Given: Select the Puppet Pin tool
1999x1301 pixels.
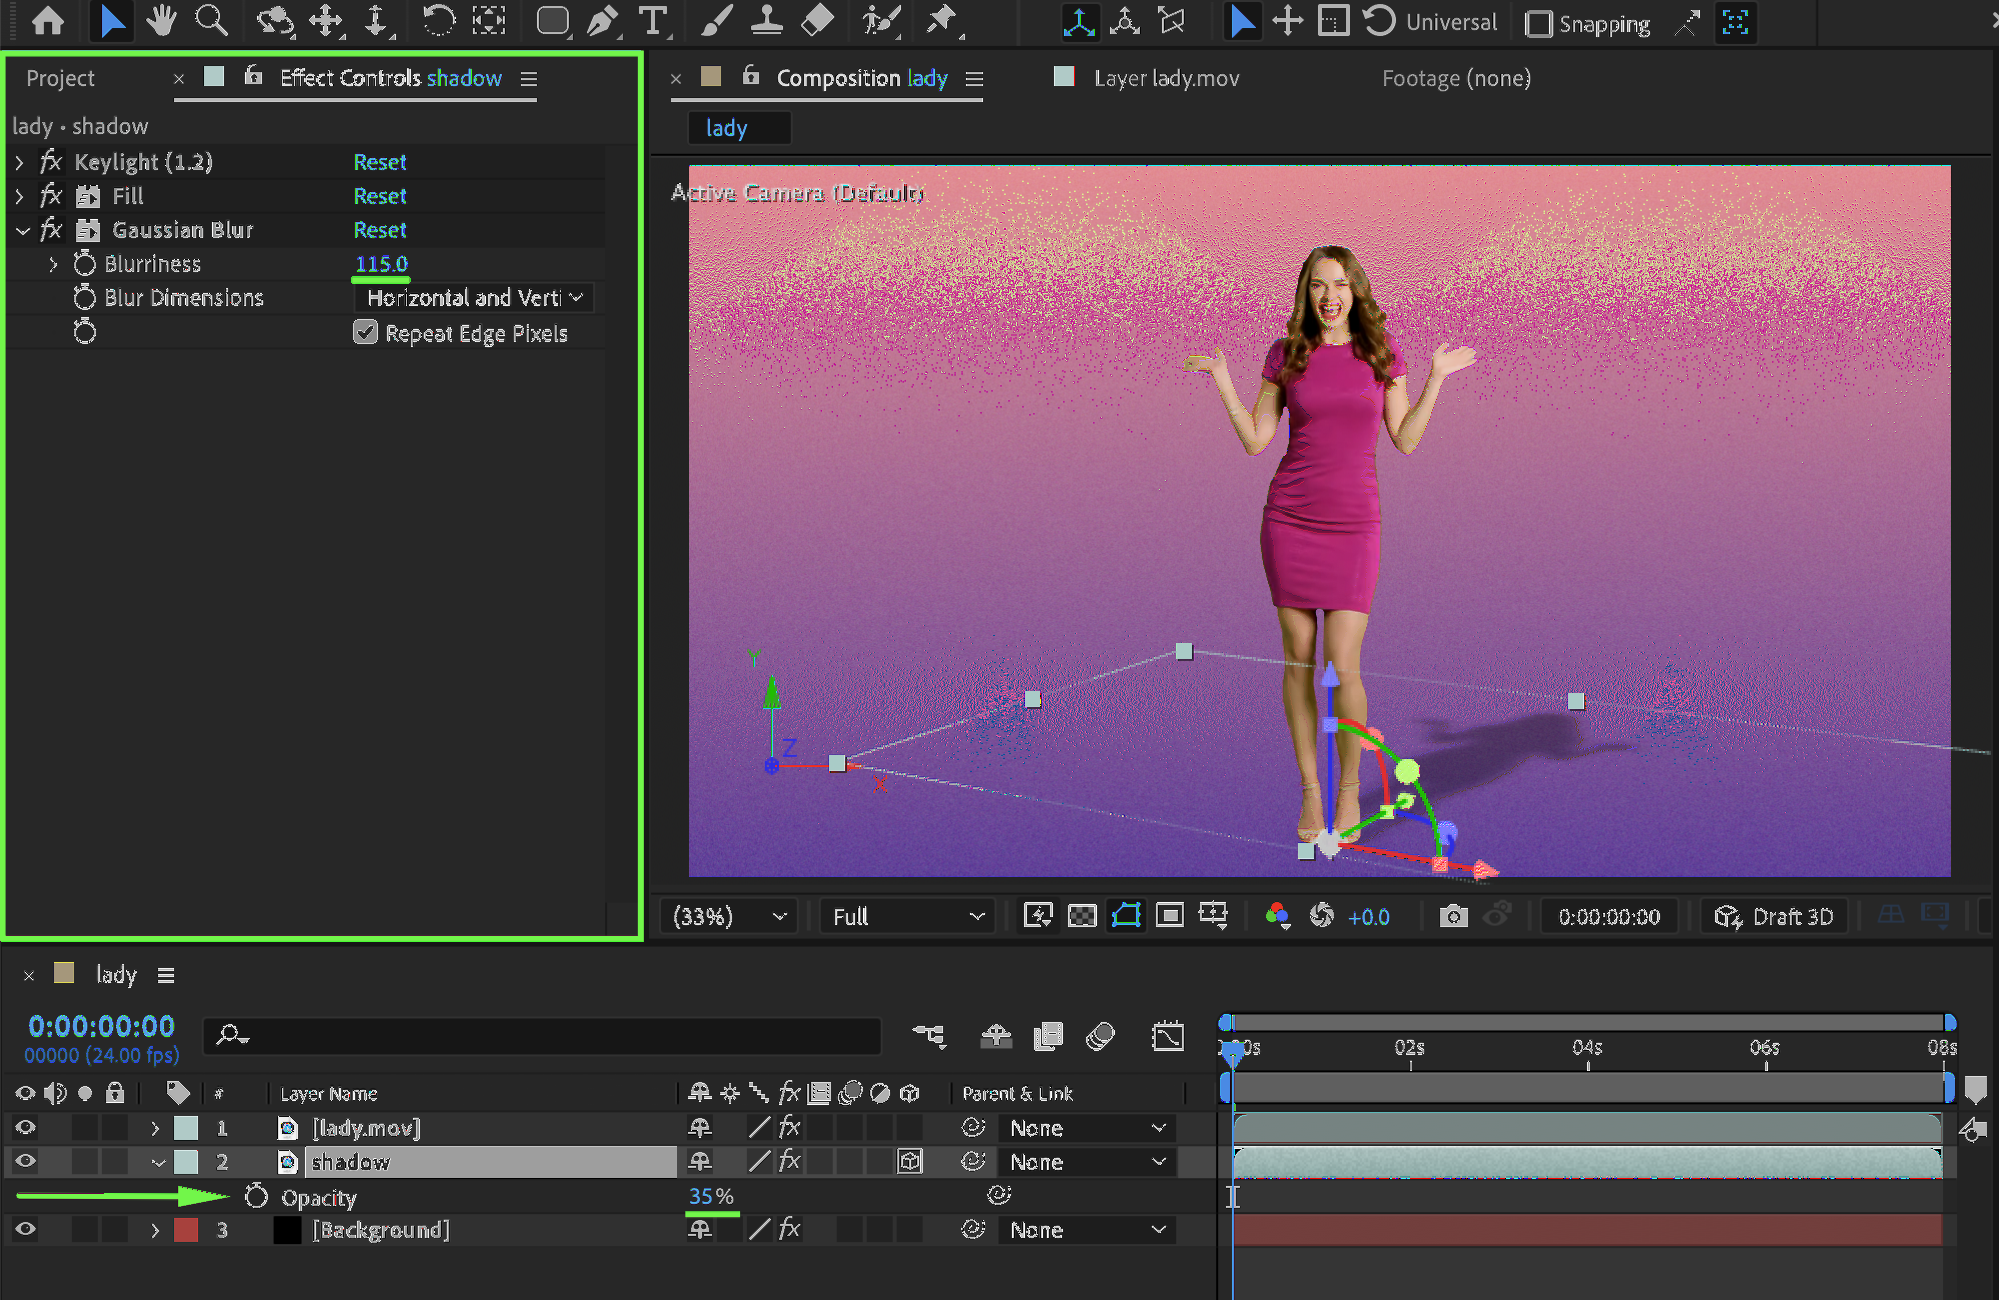Looking at the screenshot, I should 941,20.
